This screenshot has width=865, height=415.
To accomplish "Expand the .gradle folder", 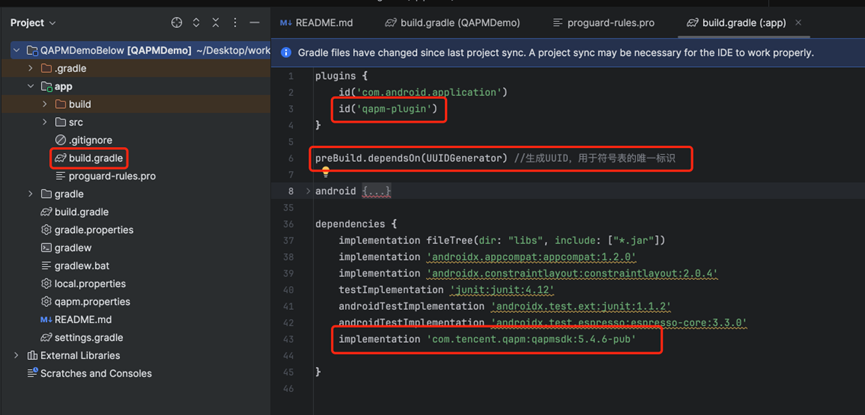I will click(x=31, y=69).
